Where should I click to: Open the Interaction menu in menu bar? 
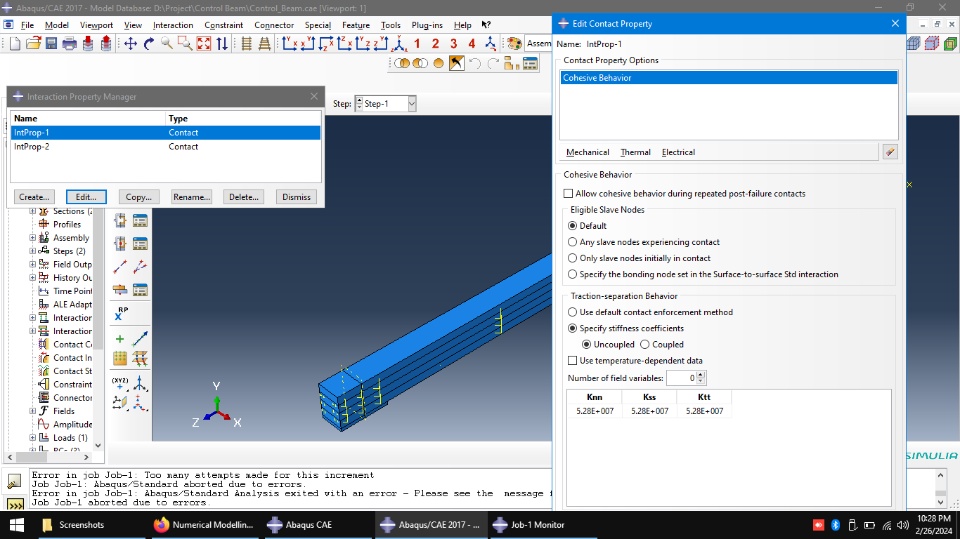pos(173,25)
